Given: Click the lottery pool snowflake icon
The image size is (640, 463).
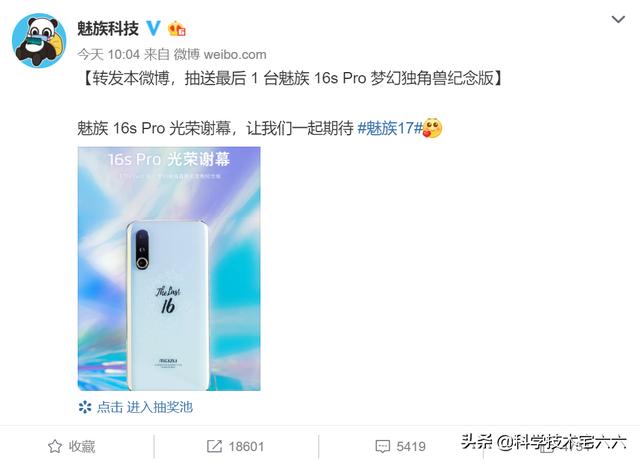Looking at the screenshot, I should pyautogui.click(x=85, y=407).
